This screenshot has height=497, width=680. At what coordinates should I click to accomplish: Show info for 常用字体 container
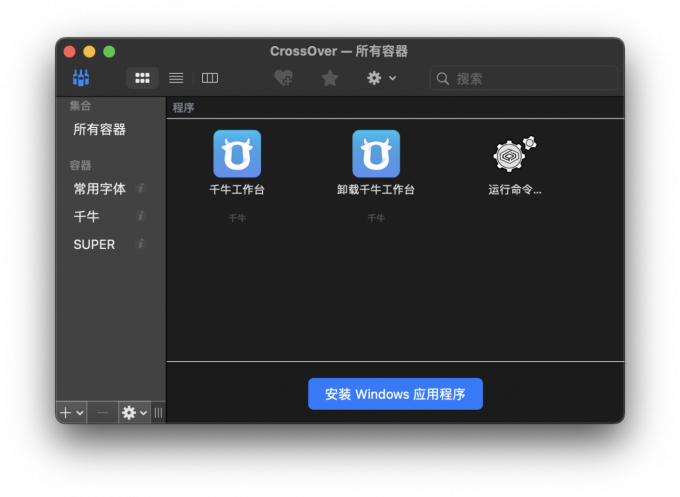(x=141, y=188)
